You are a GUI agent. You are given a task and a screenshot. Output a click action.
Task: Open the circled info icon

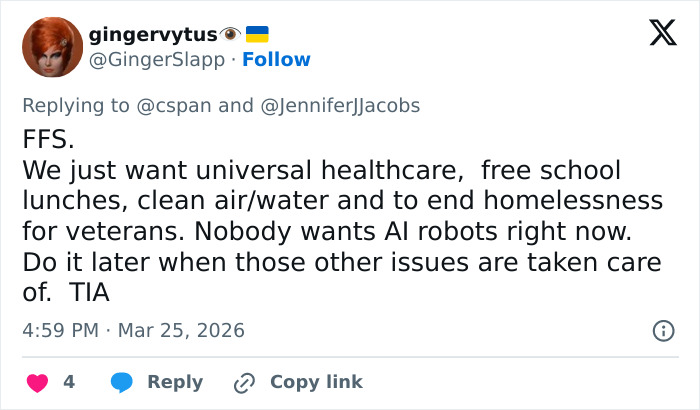click(x=662, y=330)
